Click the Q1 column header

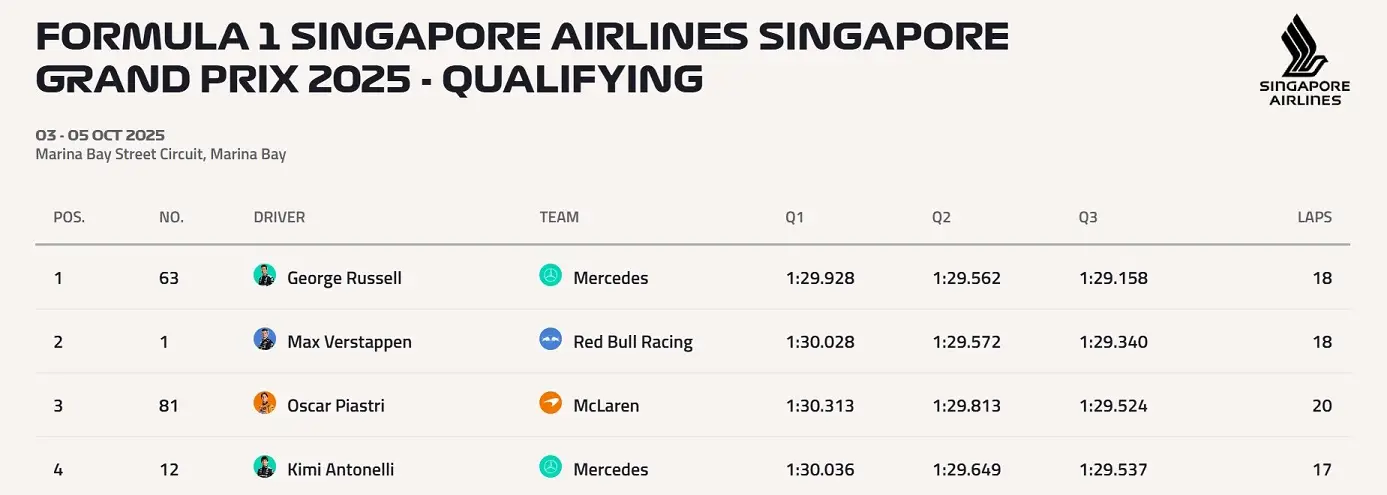(795, 217)
